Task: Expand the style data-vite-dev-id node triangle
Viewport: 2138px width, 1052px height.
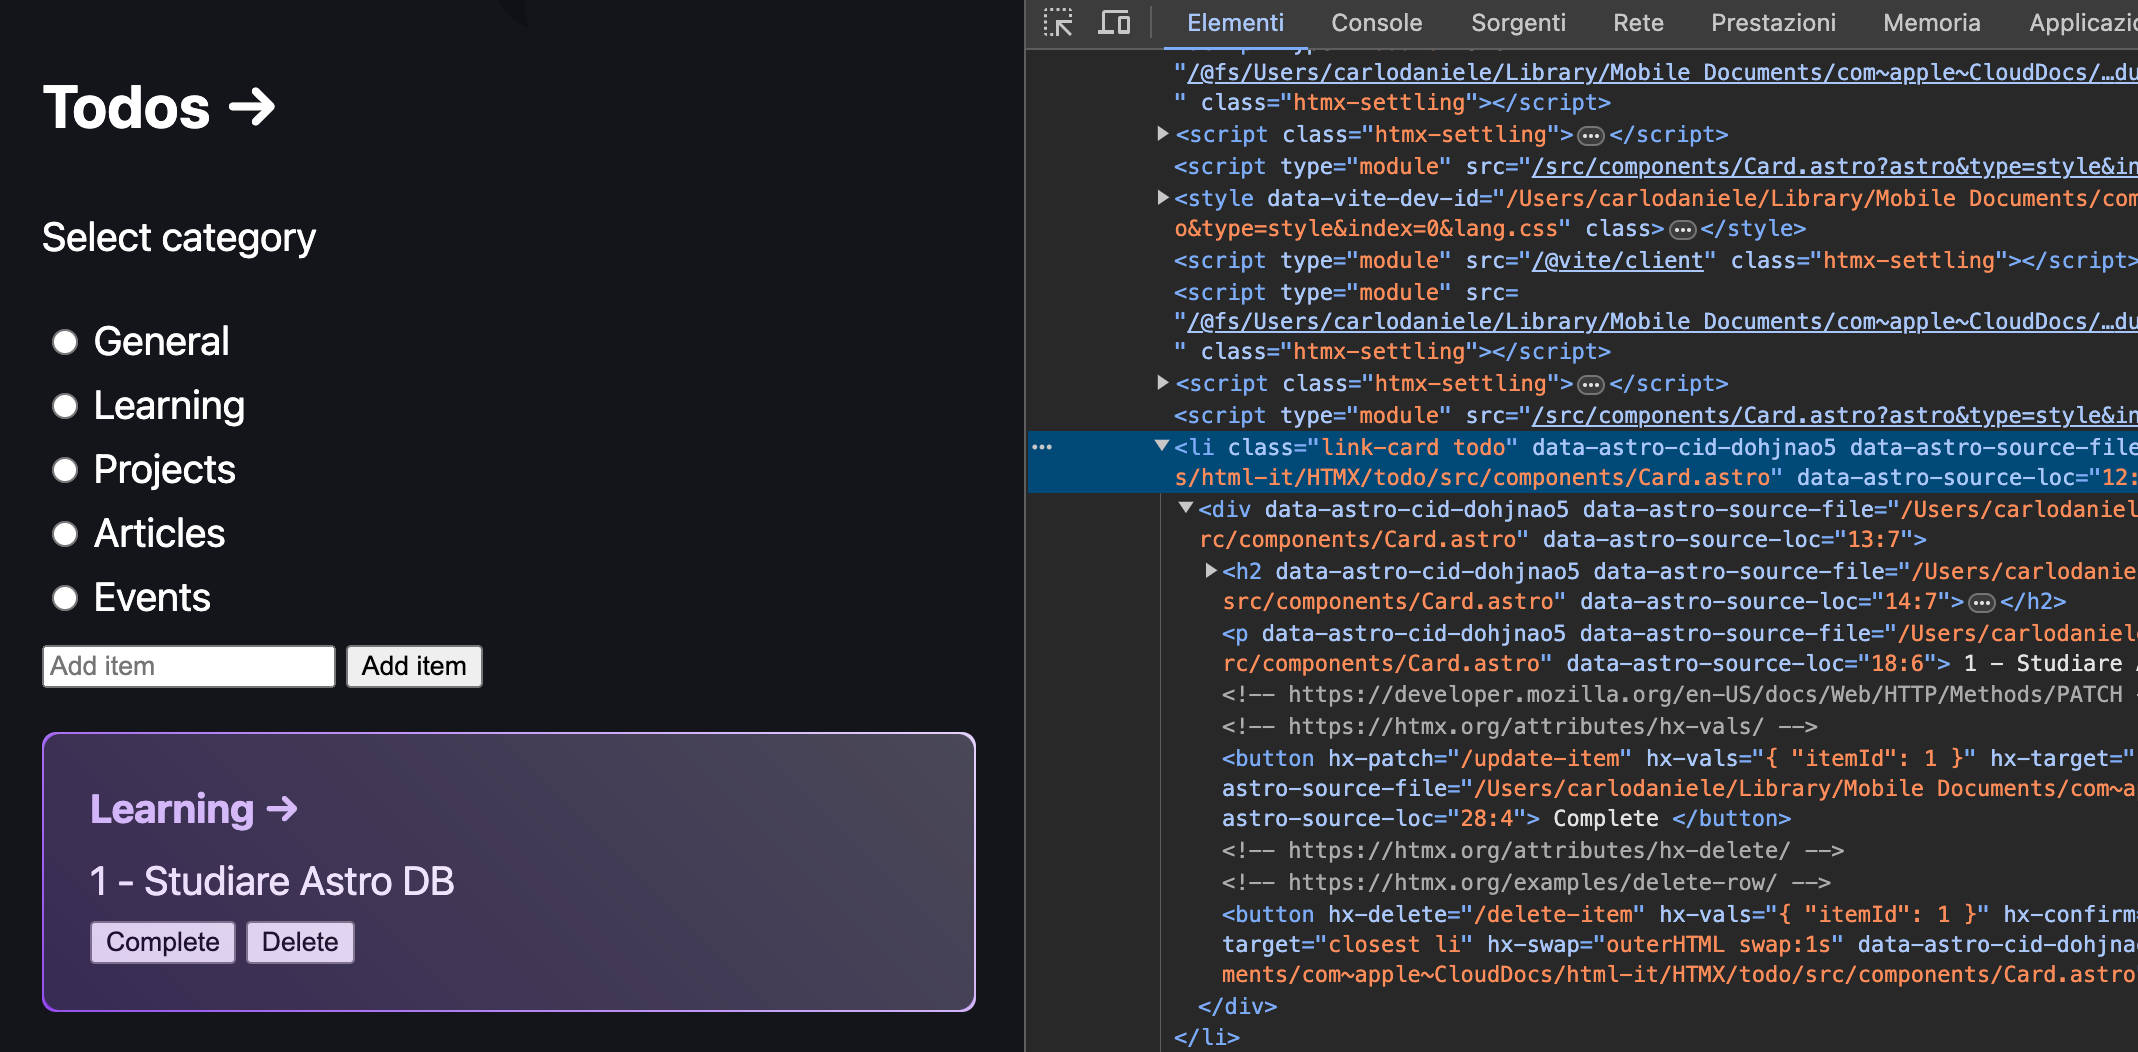Action: (x=1162, y=197)
